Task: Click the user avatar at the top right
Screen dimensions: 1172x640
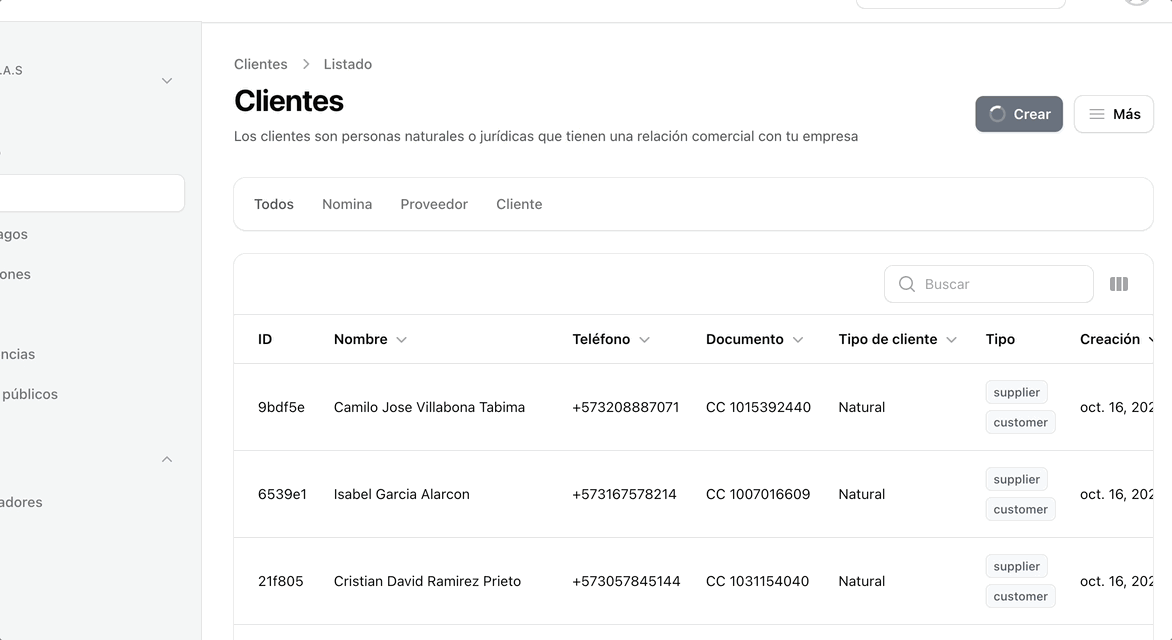Action: point(1135,2)
